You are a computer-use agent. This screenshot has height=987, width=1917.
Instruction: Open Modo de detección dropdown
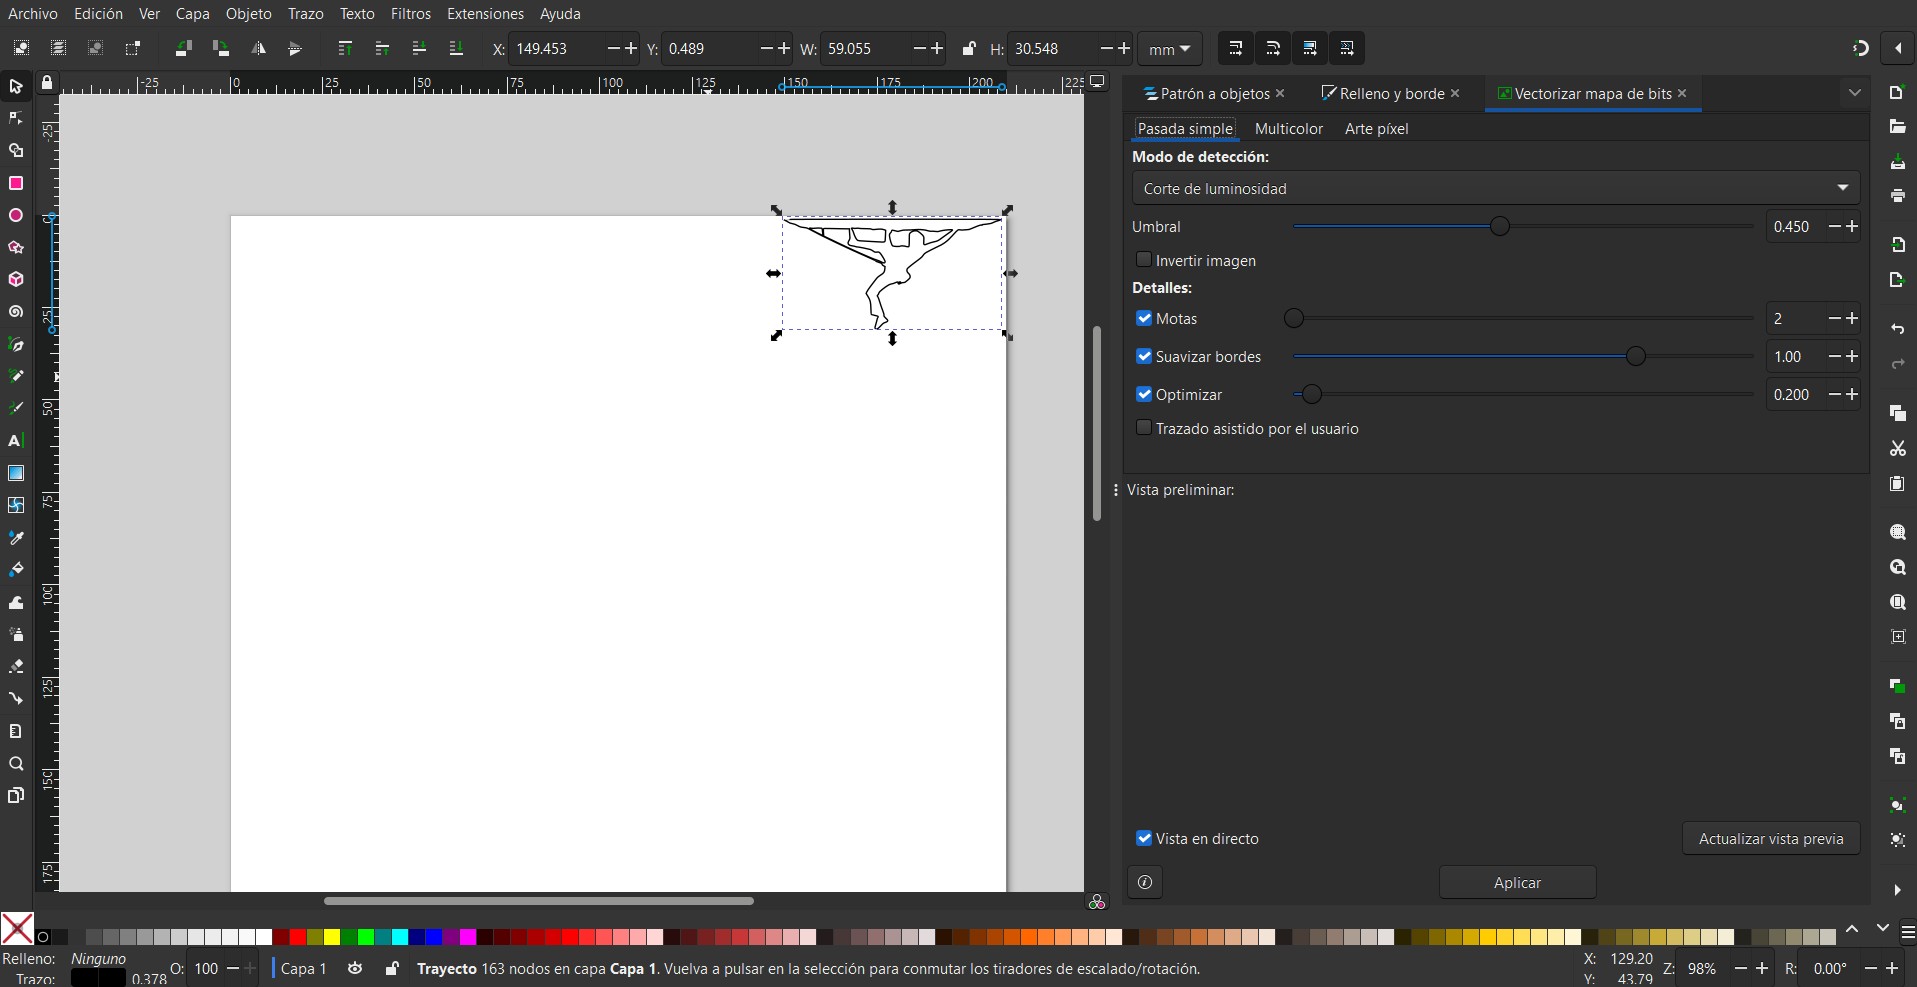[x=1496, y=188]
